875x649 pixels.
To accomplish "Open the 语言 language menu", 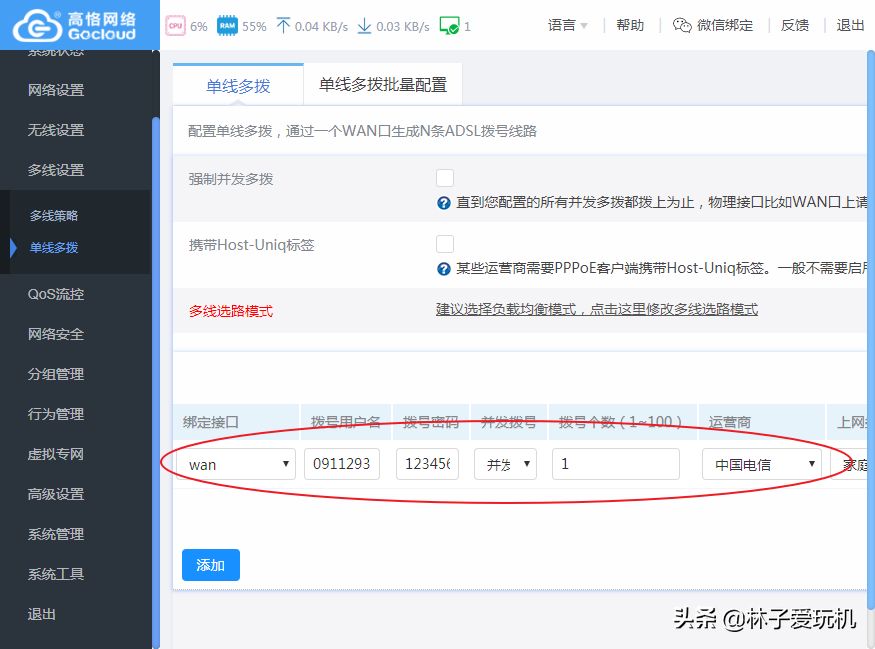I will coord(567,26).
